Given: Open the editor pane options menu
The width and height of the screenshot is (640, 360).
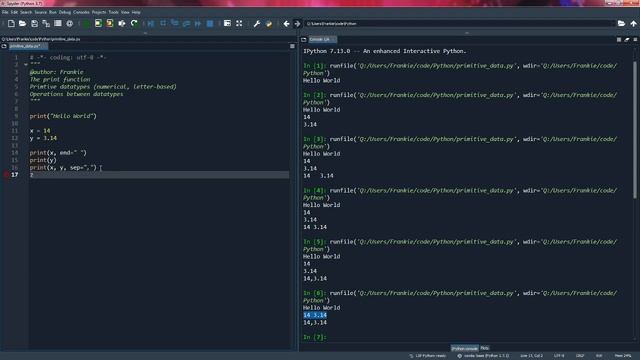Looking at the screenshot, I should [292, 46].
